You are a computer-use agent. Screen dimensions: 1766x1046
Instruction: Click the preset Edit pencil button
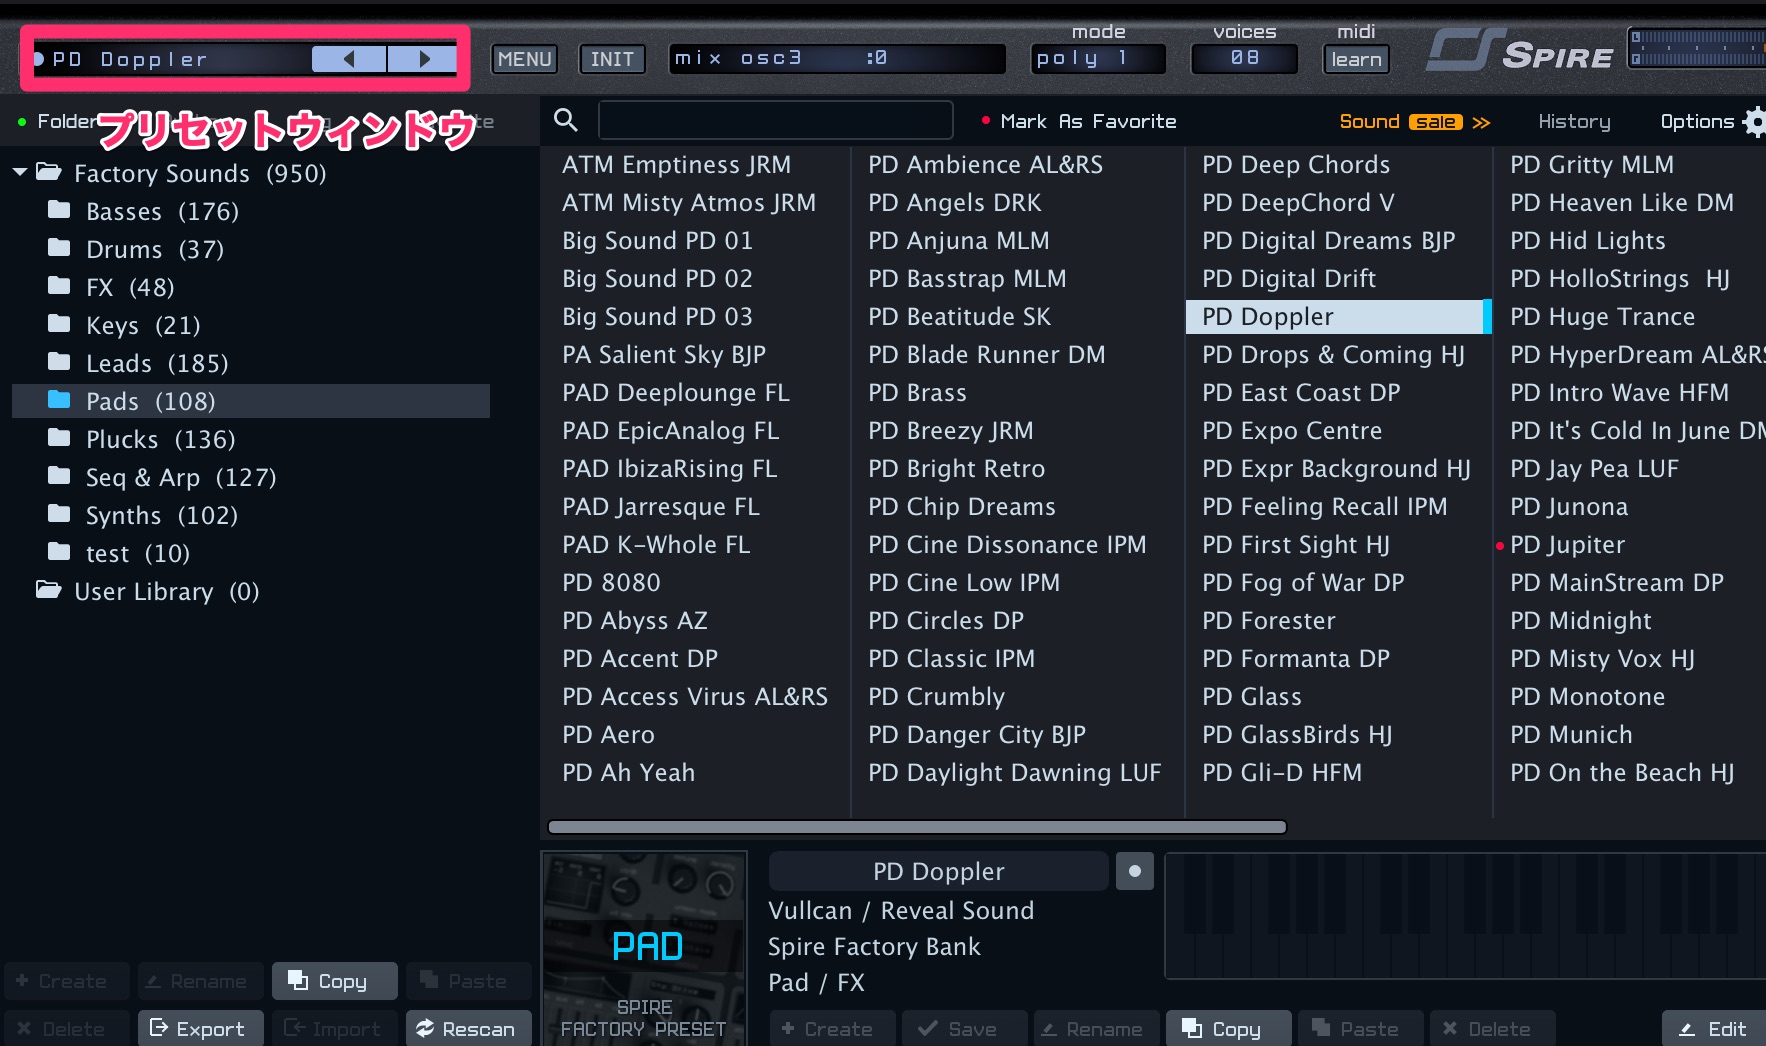(1713, 1028)
